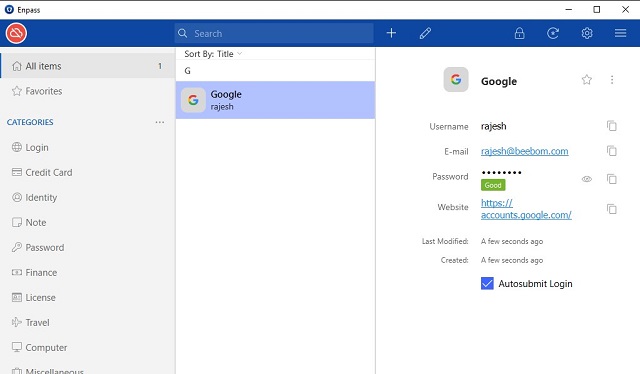The height and width of the screenshot is (374, 640).
Task: Click the red cloud sync disabled icon
Action: (x=16, y=33)
